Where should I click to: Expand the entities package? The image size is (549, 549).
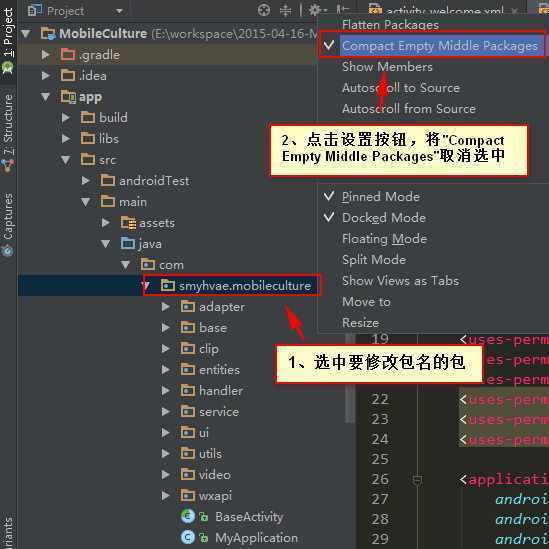click(166, 370)
